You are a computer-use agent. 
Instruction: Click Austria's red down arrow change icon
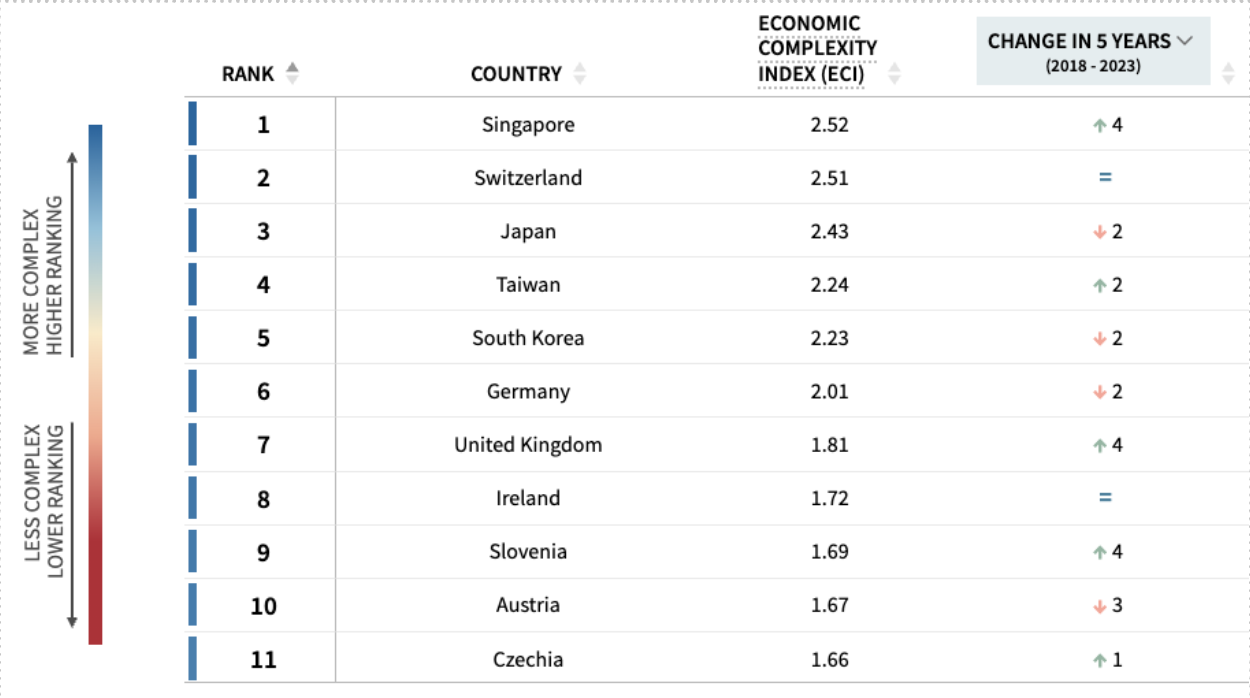pyautogui.click(x=1099, y=606)
